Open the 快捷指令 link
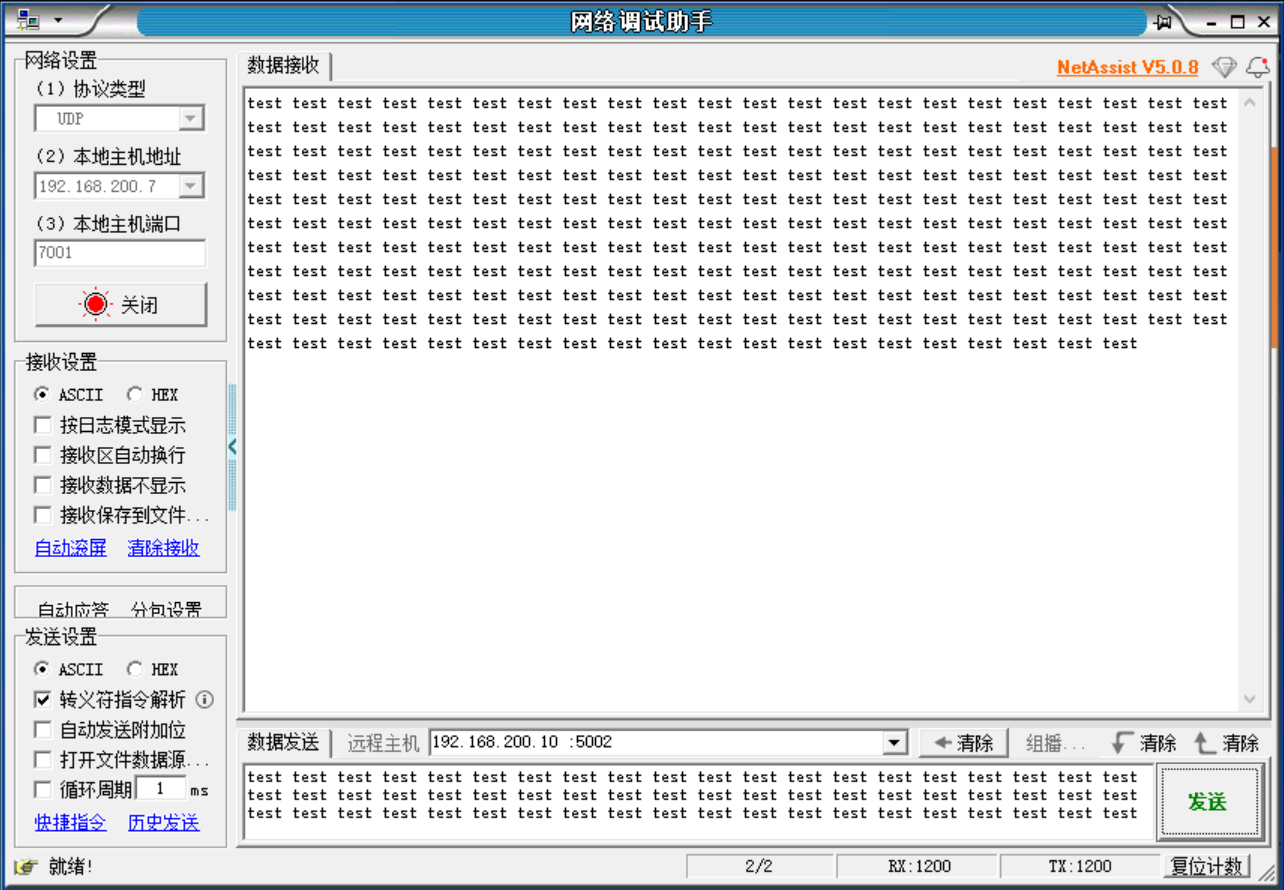This screenshot has height=890, width=1284. [x=70, y=823]
